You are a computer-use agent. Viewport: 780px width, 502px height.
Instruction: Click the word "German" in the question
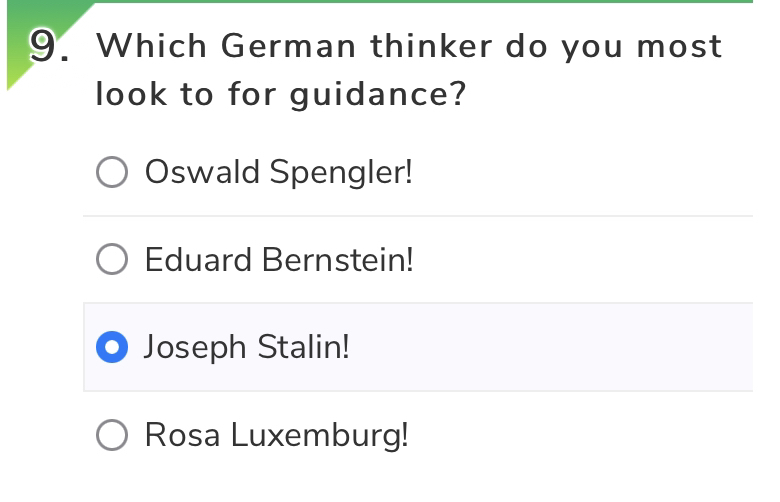click(287, 47)
